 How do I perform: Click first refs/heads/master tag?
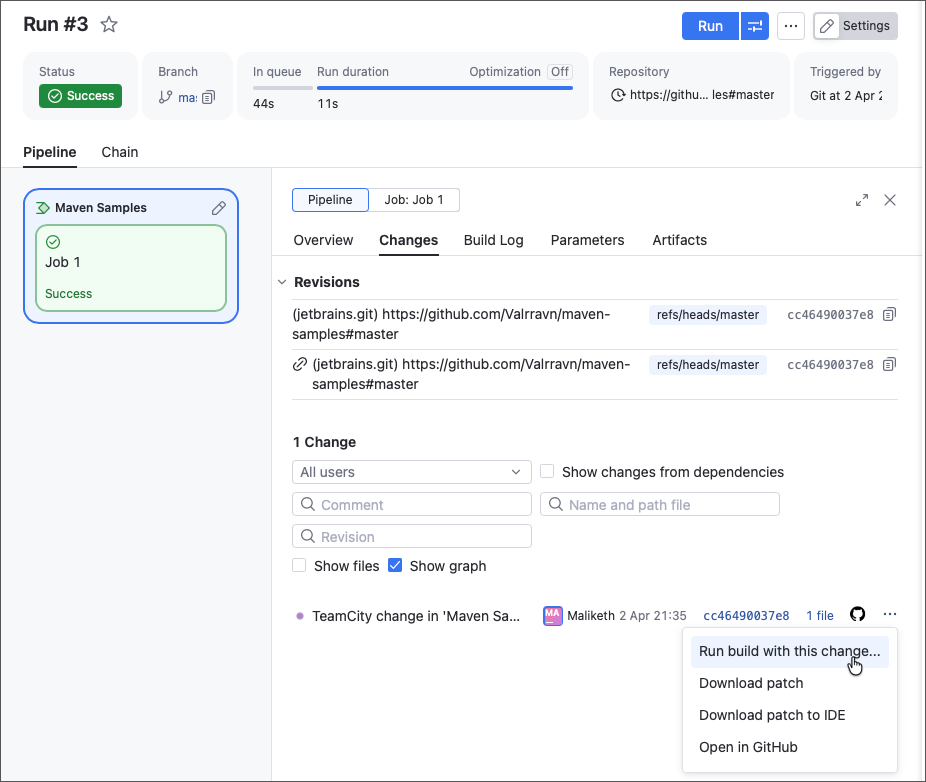click(x=707, y=315)
